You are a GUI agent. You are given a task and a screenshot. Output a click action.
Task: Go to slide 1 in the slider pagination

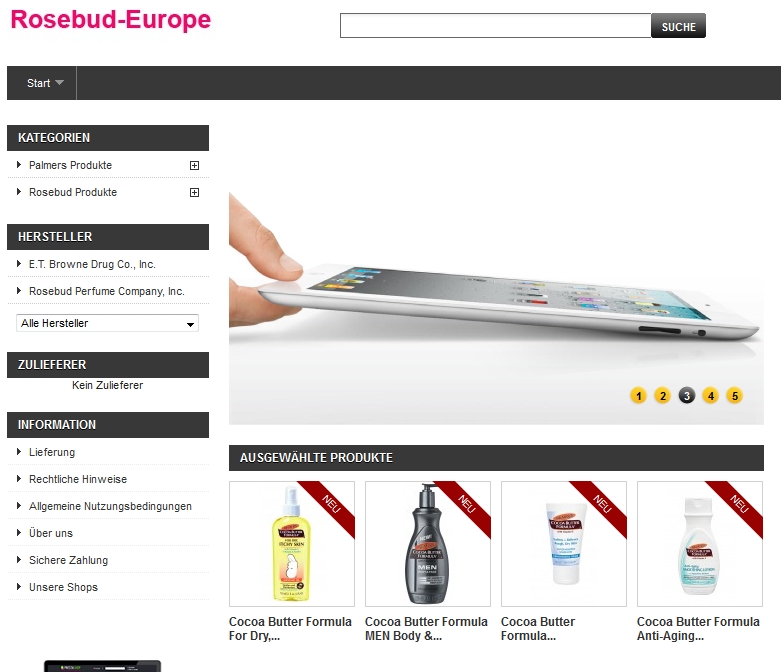(x=639, y=396)
